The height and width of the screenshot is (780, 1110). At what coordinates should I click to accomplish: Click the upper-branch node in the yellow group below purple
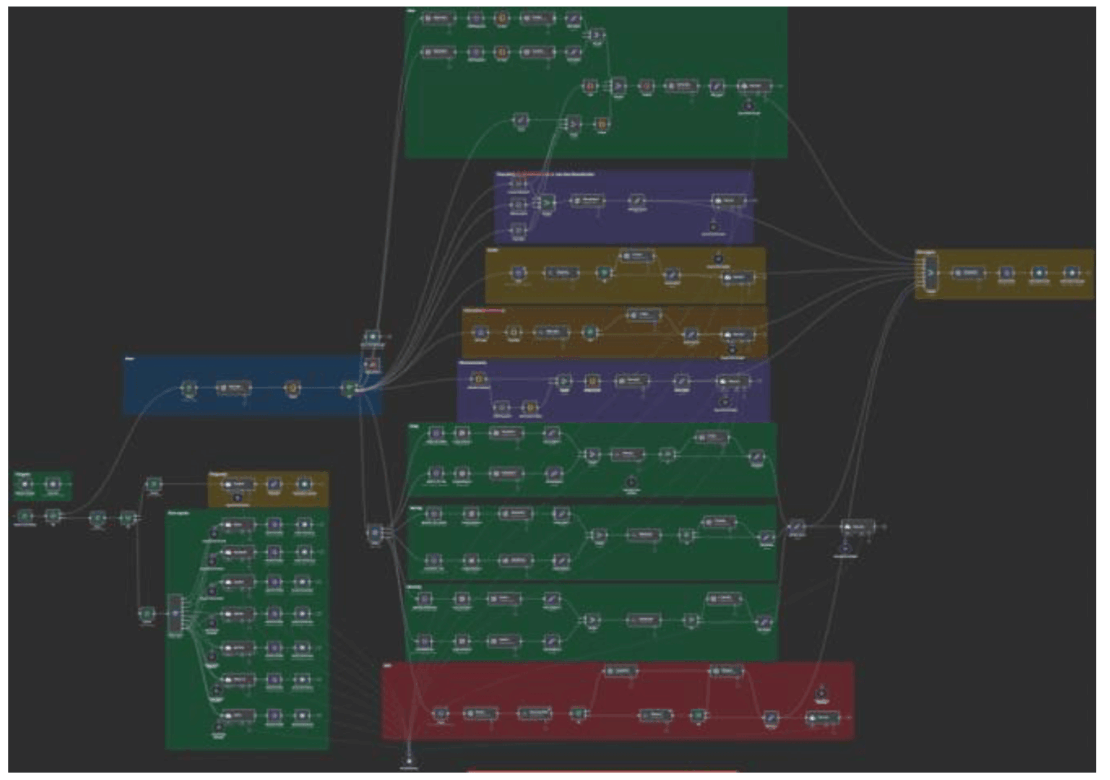(x=636, y=256)
